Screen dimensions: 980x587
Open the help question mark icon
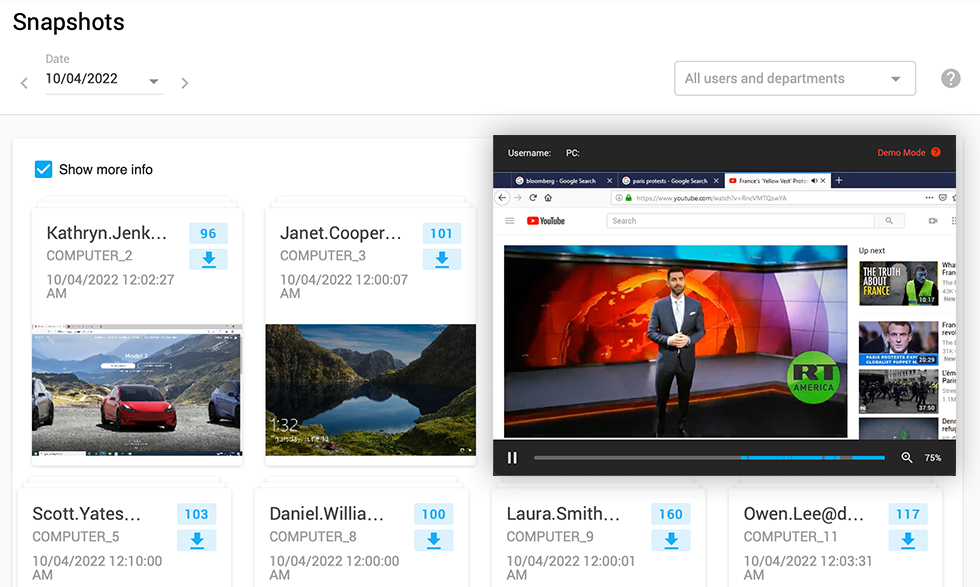click(x=951, y=79)
